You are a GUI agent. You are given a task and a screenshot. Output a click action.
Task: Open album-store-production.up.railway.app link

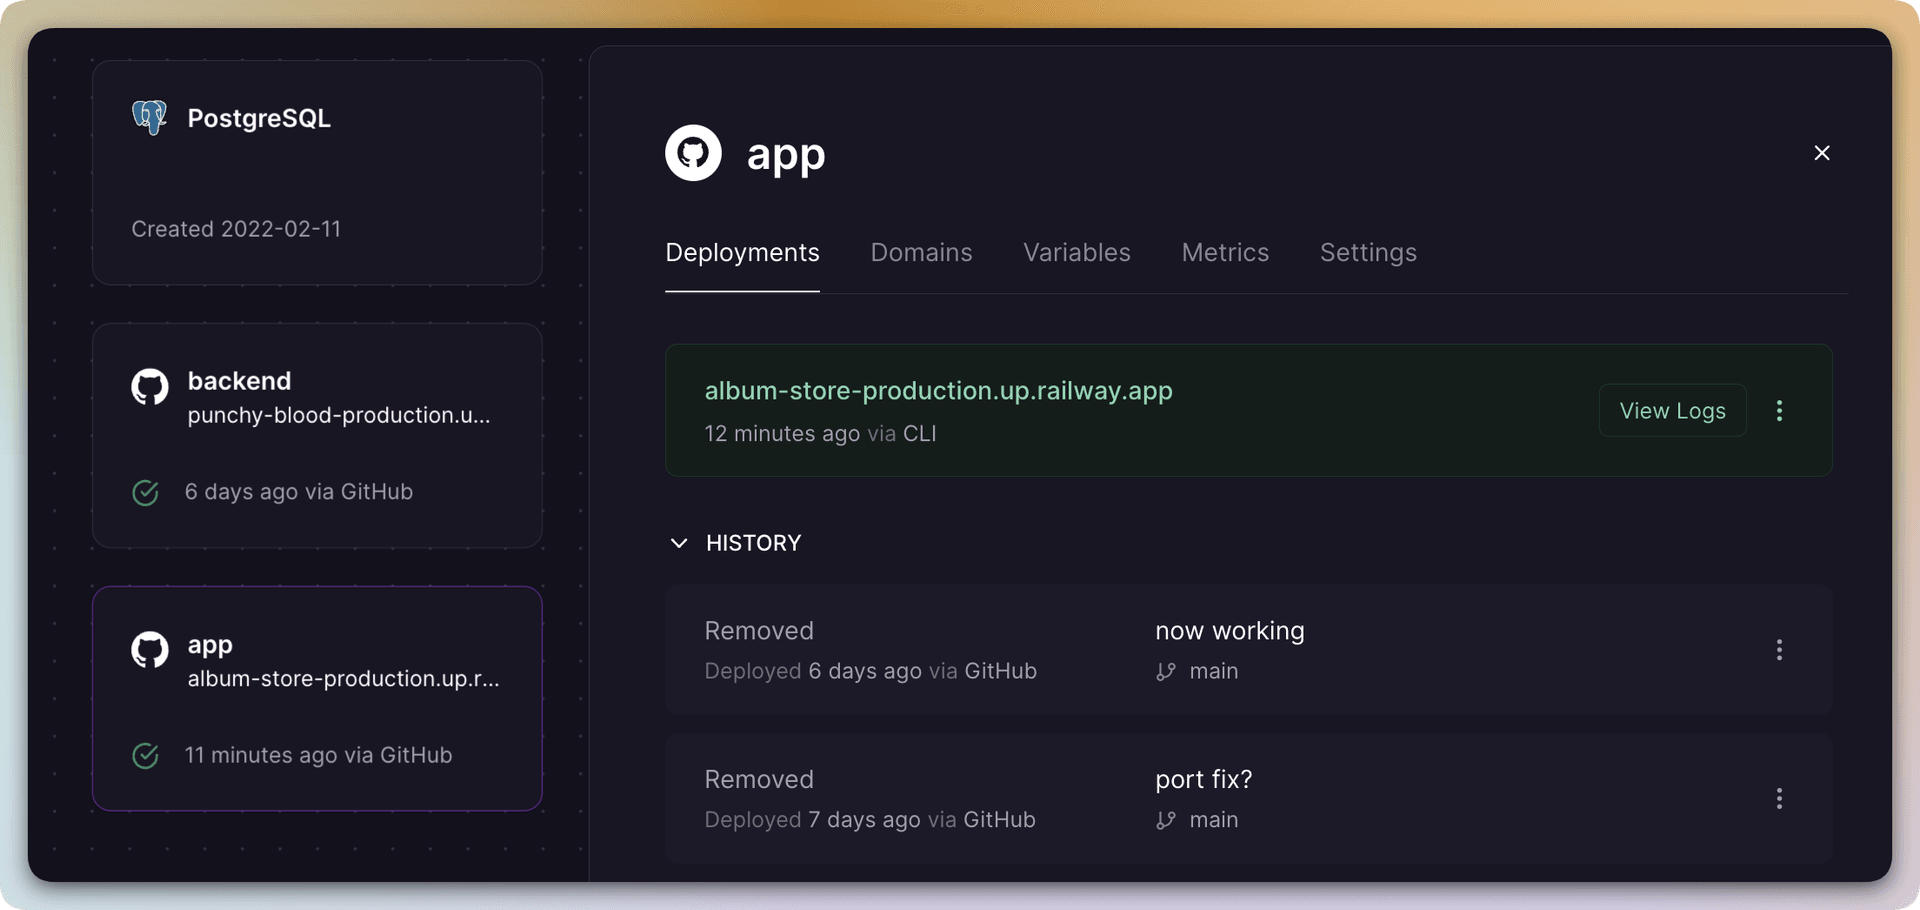coord(938,391)
